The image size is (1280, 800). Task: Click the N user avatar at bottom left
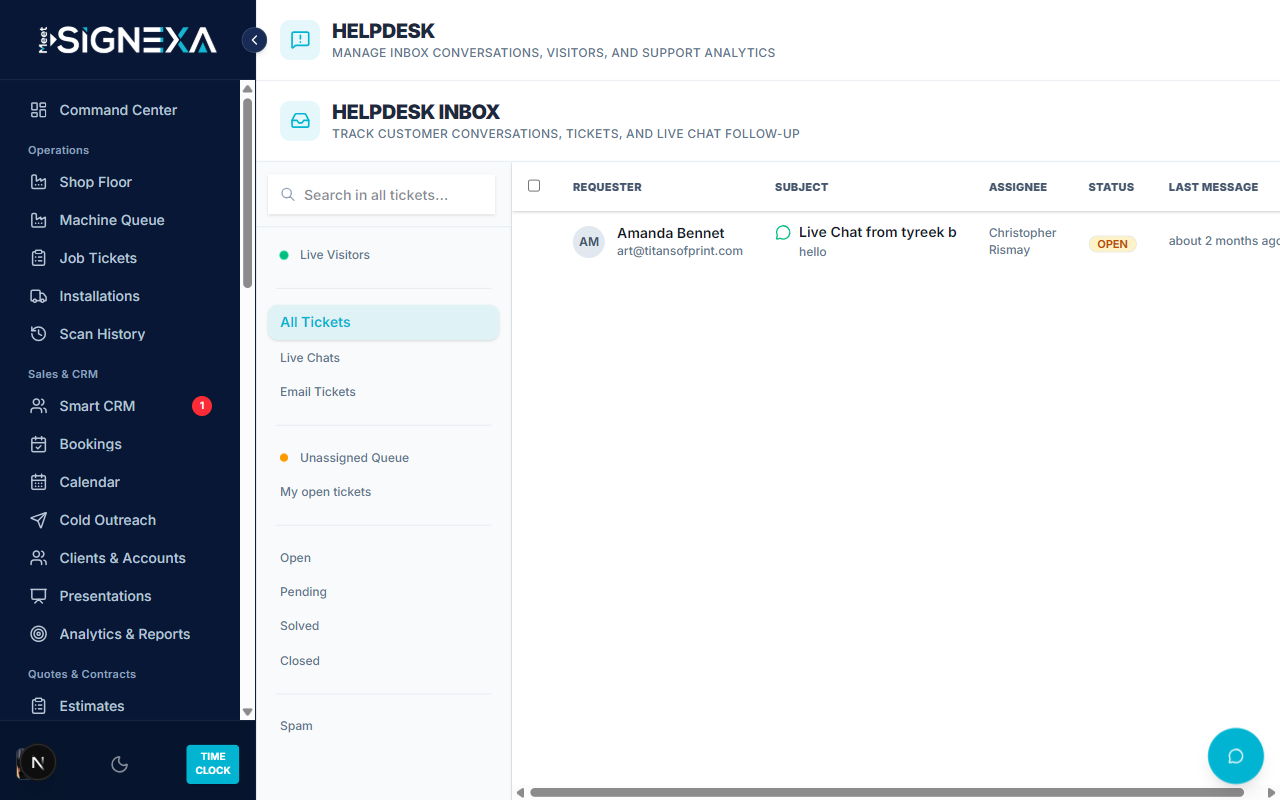[37, 763]
